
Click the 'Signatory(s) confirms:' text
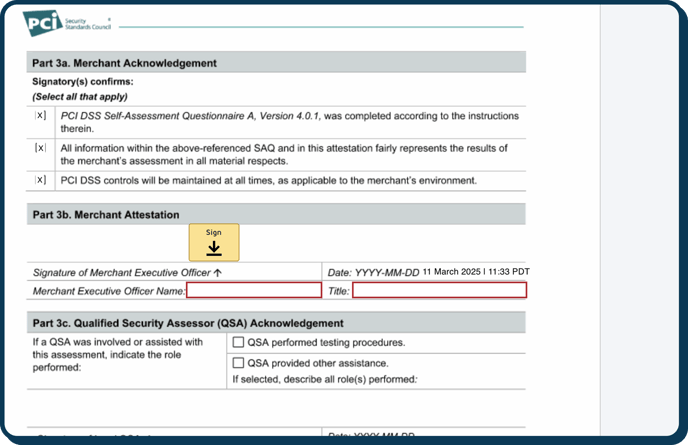click(82, 82)
